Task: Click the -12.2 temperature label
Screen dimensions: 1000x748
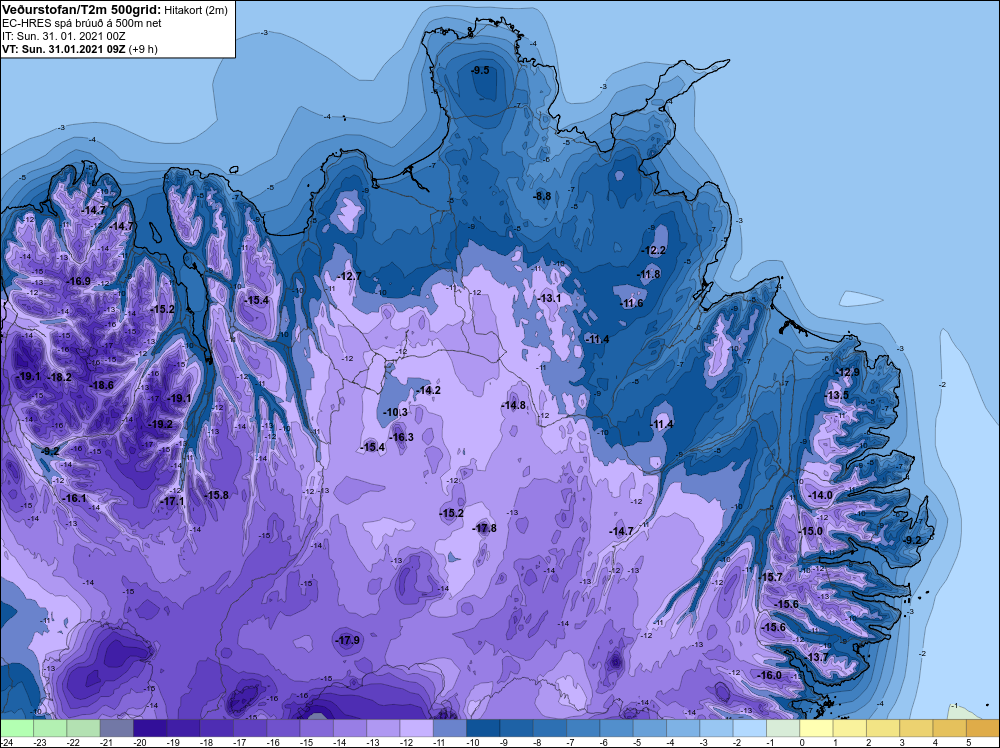Action: click(654, 250)
